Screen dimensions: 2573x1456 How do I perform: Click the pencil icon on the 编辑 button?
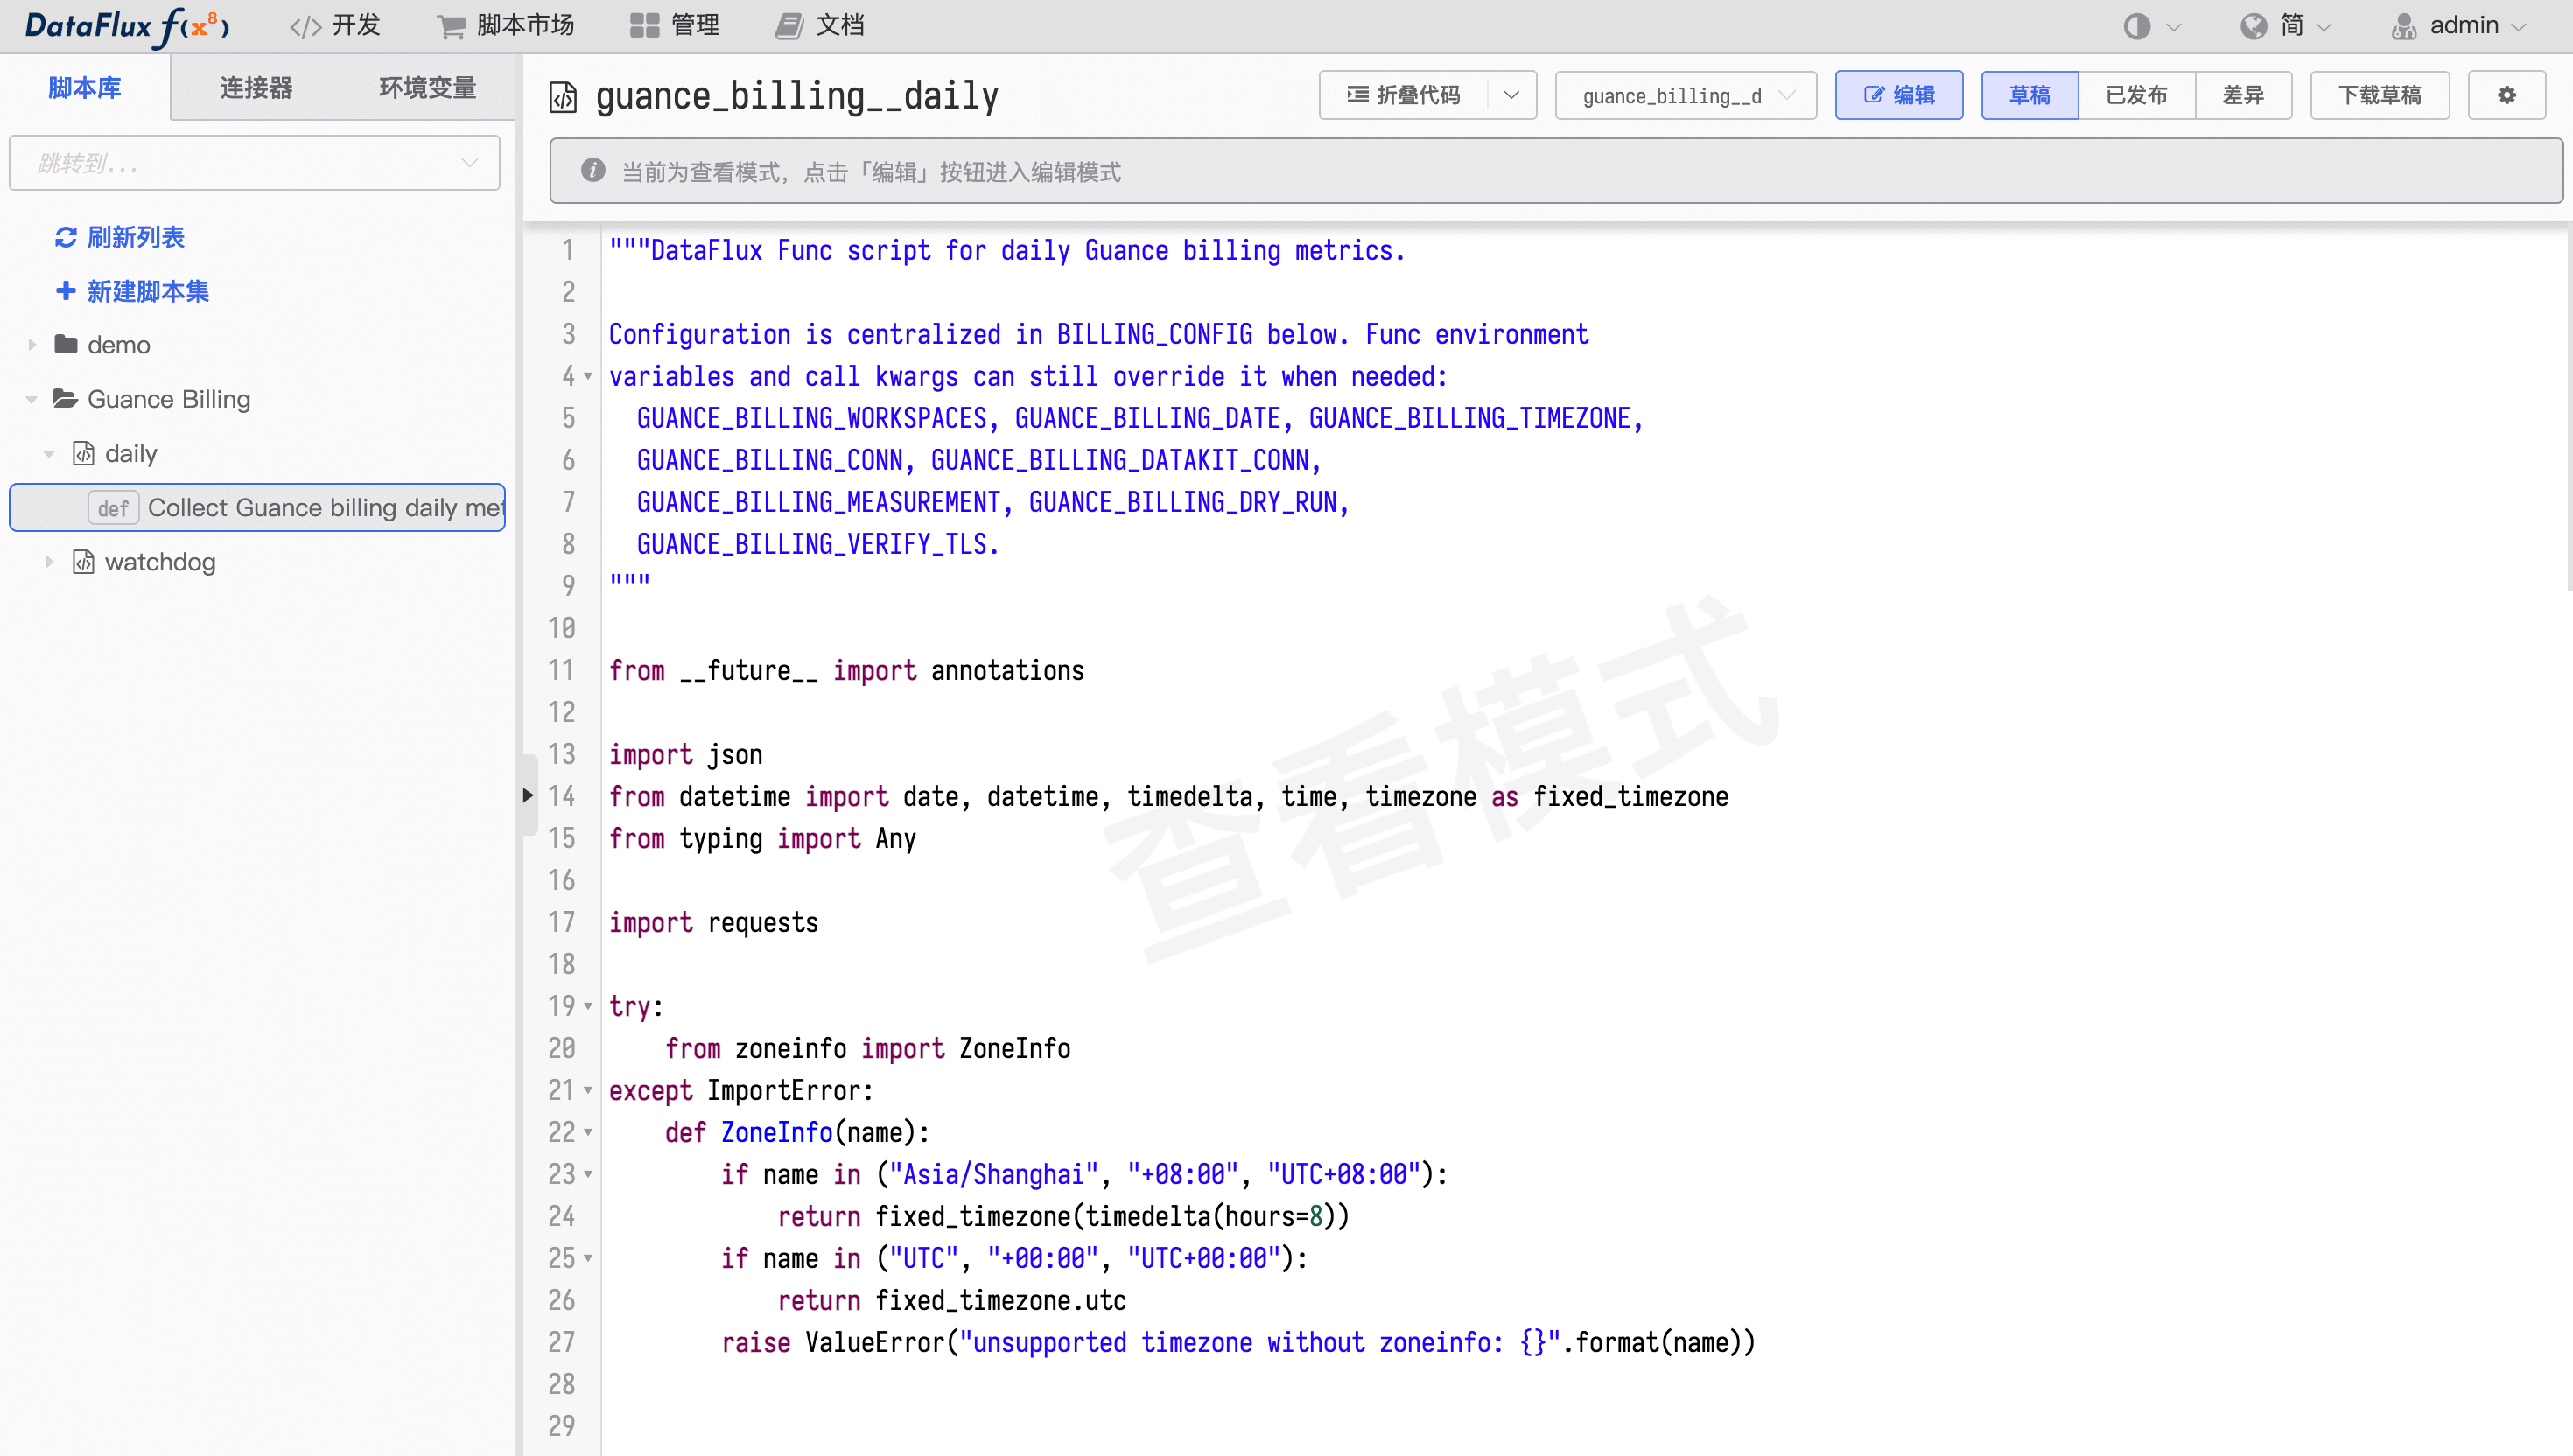click(1874, 95)
